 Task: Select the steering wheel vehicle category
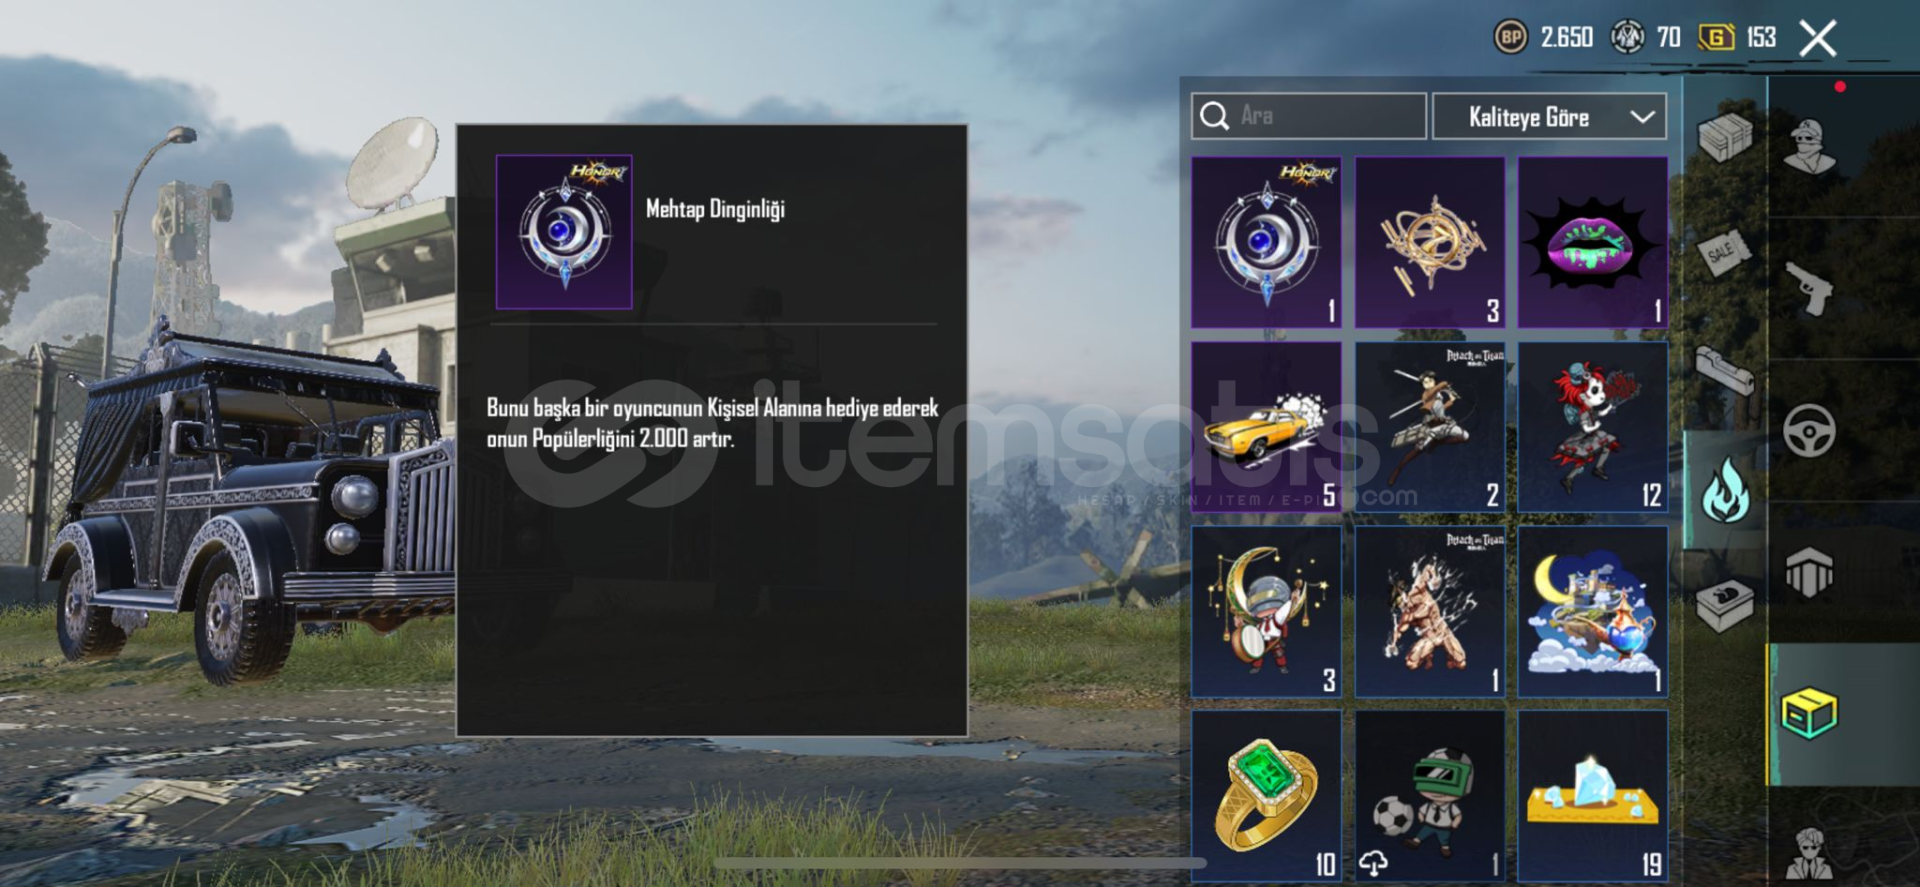pos(1809,431)
